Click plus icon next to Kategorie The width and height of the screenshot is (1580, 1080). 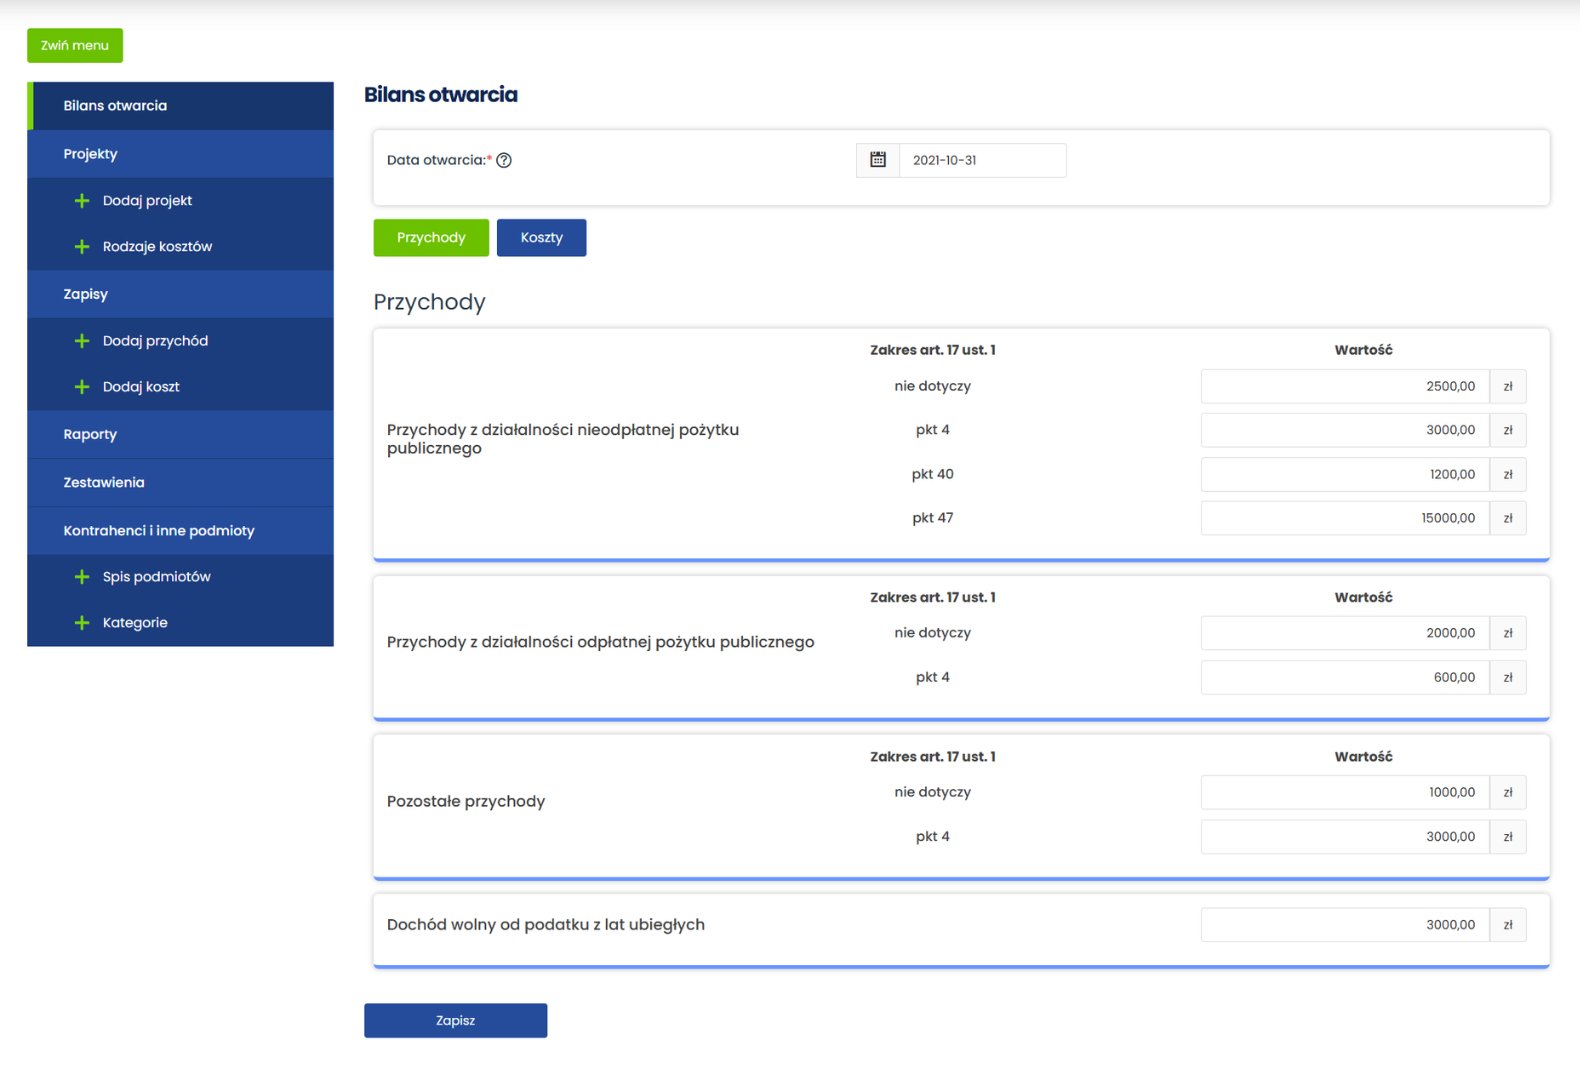82,623
